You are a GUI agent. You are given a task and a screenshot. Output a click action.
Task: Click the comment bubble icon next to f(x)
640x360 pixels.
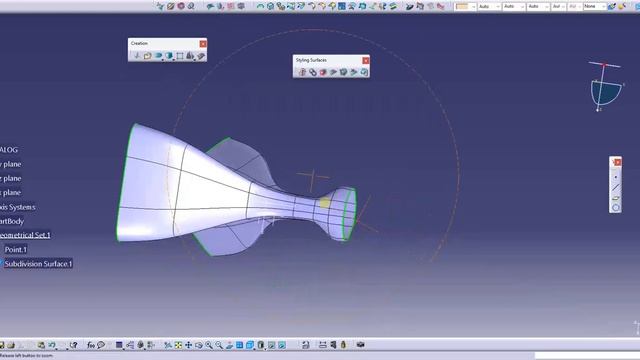[101, 345]
